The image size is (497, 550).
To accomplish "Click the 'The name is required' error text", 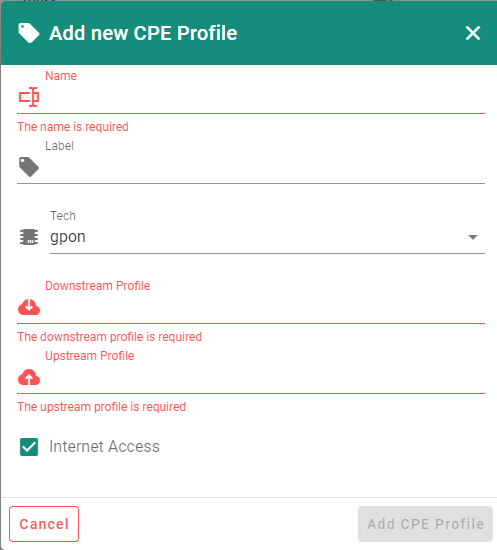I will click(x=73, y=127).
